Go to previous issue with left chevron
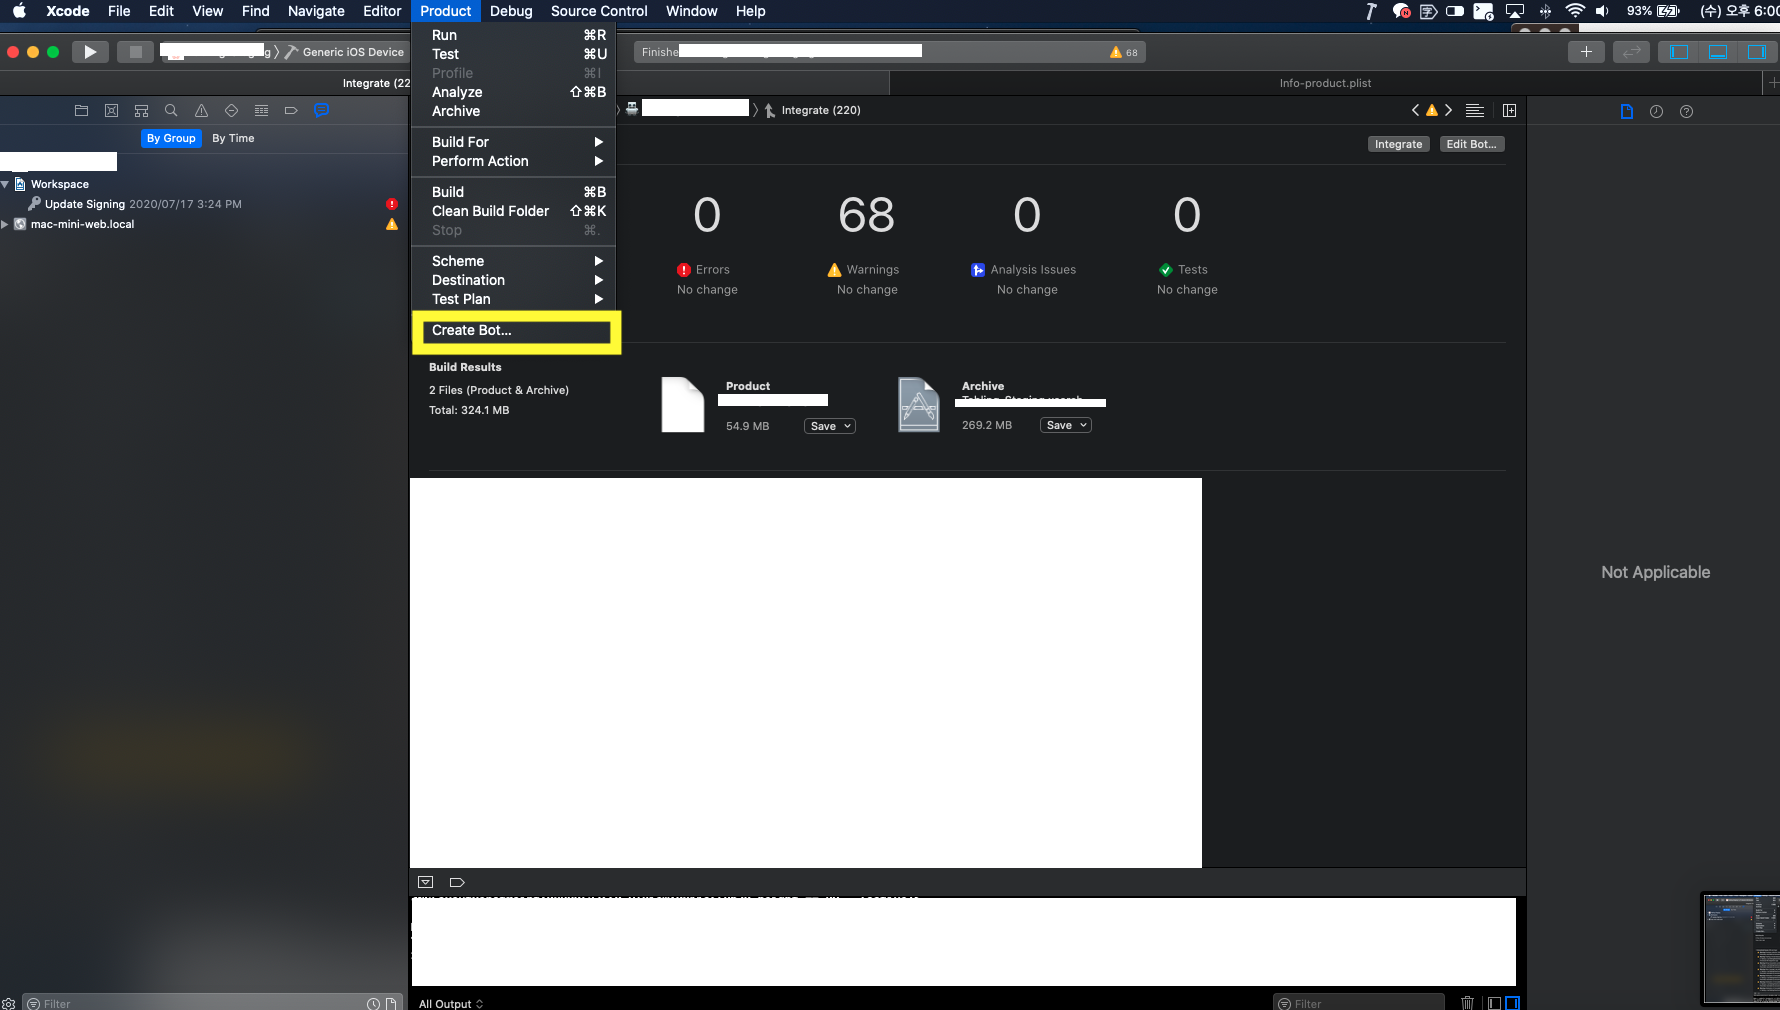Screen dimensions: 1780x1010 (1415, 110)
